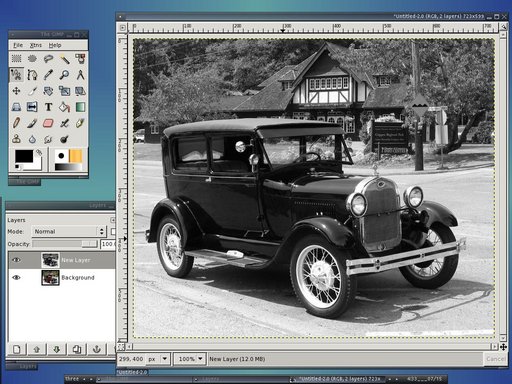
Task: Select the Paintbrush tool
Action: tap(32, 123)
